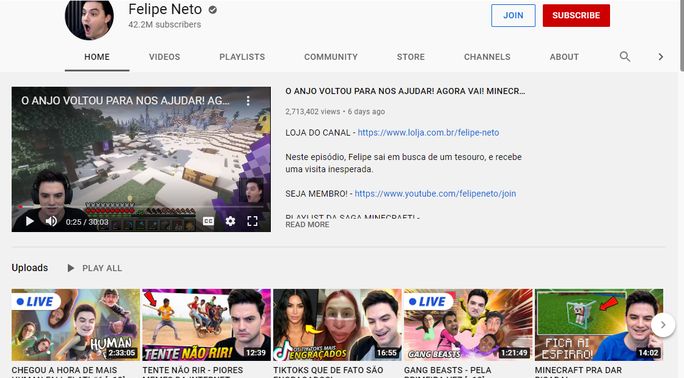Show more tabs with the tab bar arrow
The width and height of the screenshot is (684, 378).
tap(661, 57)
